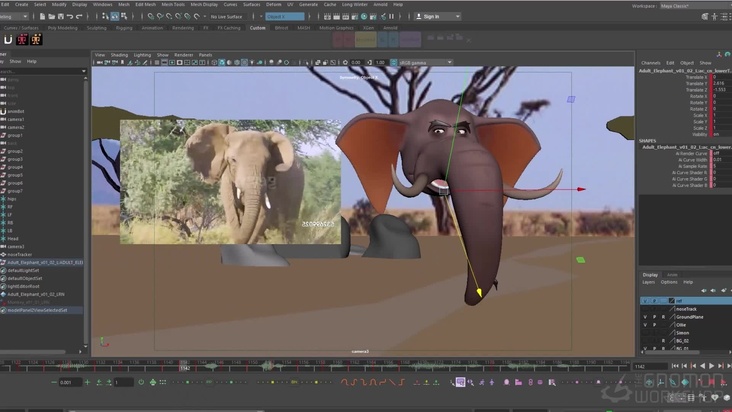
Task: Click the human figure icon top right
Action: click(x=714, y=17)
